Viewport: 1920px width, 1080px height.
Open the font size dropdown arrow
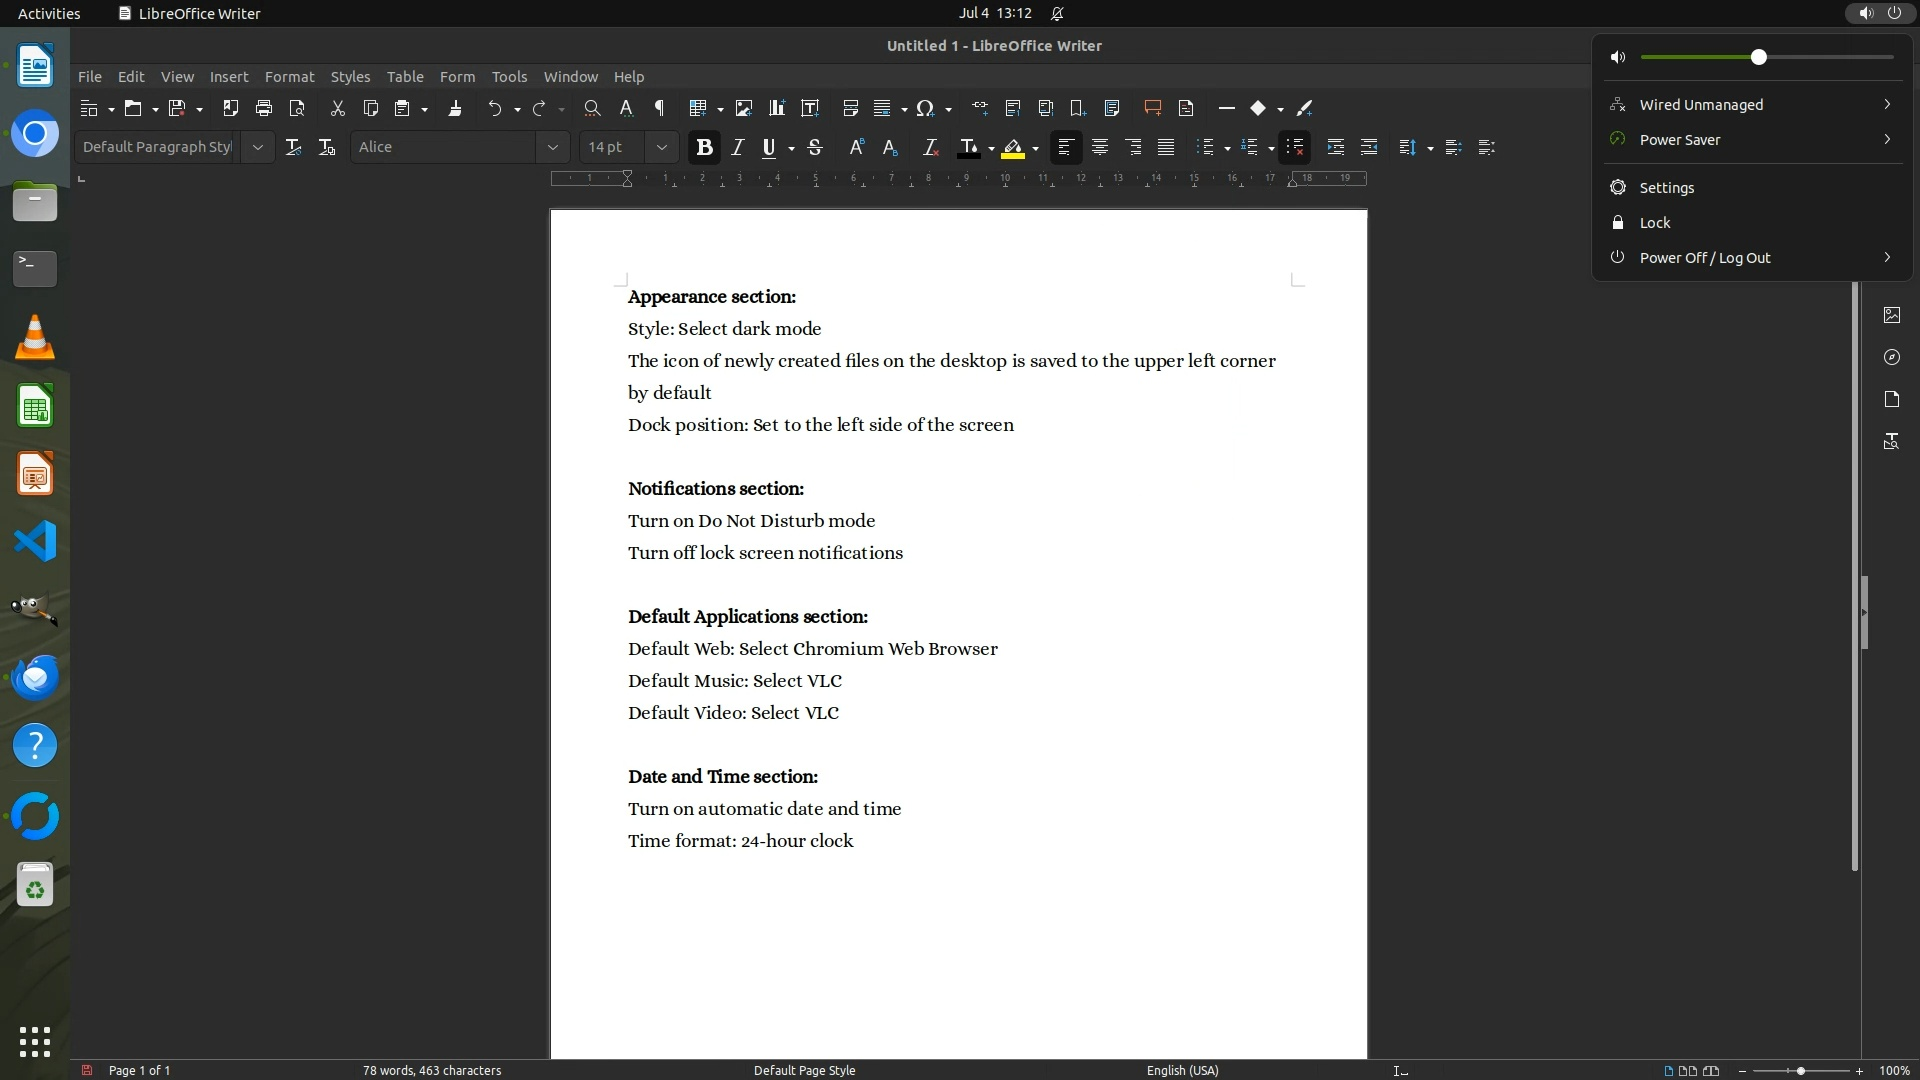click(661, 147)
